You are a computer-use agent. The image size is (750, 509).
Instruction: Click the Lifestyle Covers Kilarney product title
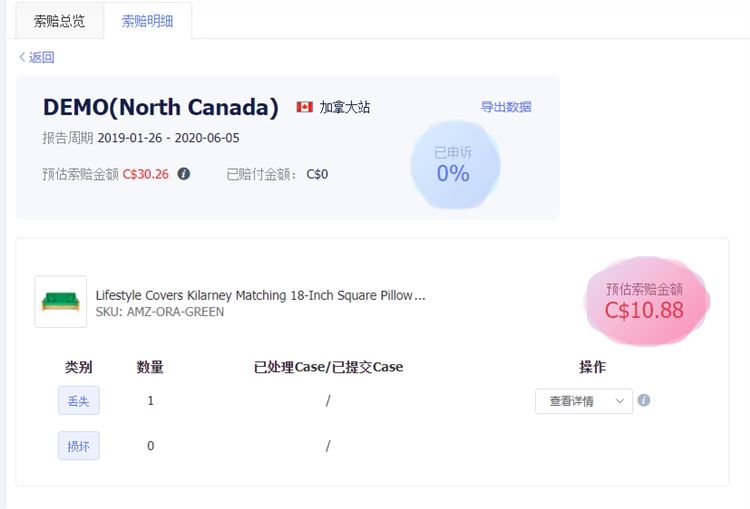pyautogui.click(x=260, y=295)
